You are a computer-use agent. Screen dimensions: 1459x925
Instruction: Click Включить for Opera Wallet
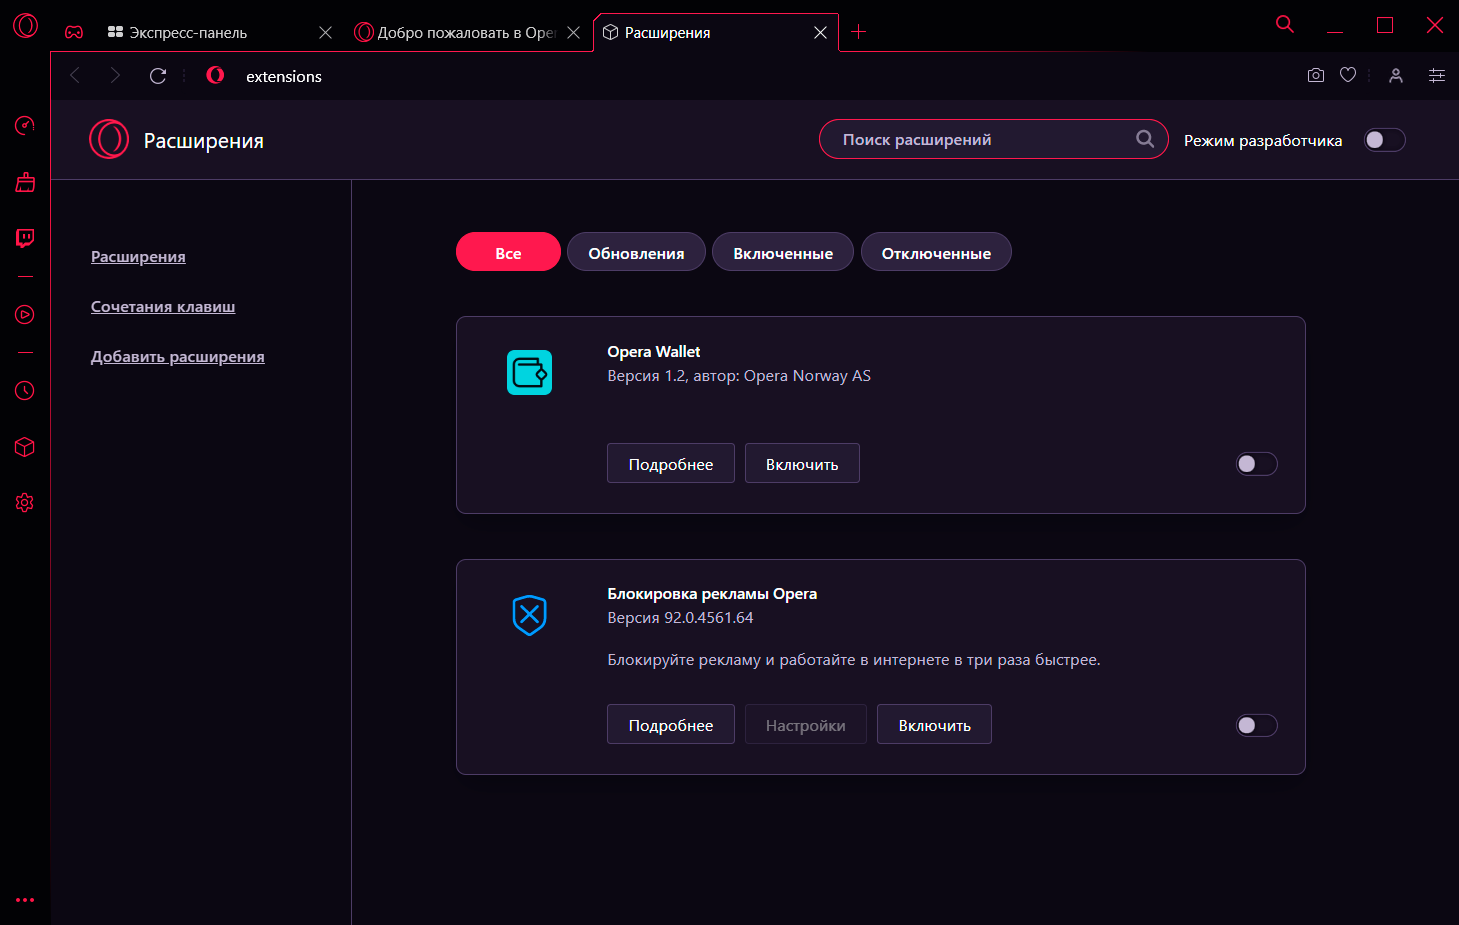pos(802,464)
